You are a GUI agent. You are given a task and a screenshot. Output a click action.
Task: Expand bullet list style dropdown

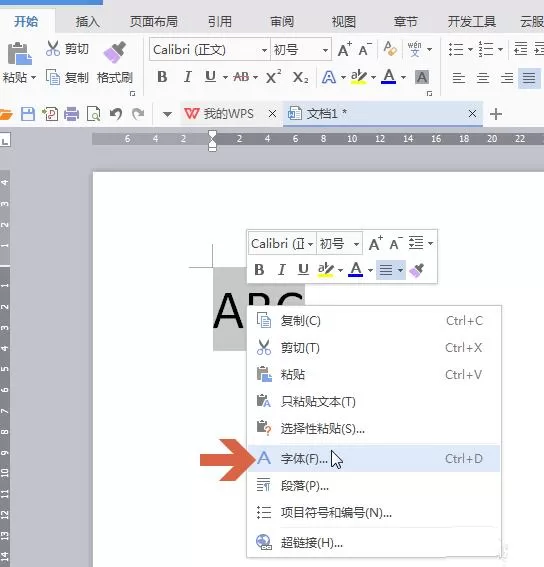coord(470,49)
